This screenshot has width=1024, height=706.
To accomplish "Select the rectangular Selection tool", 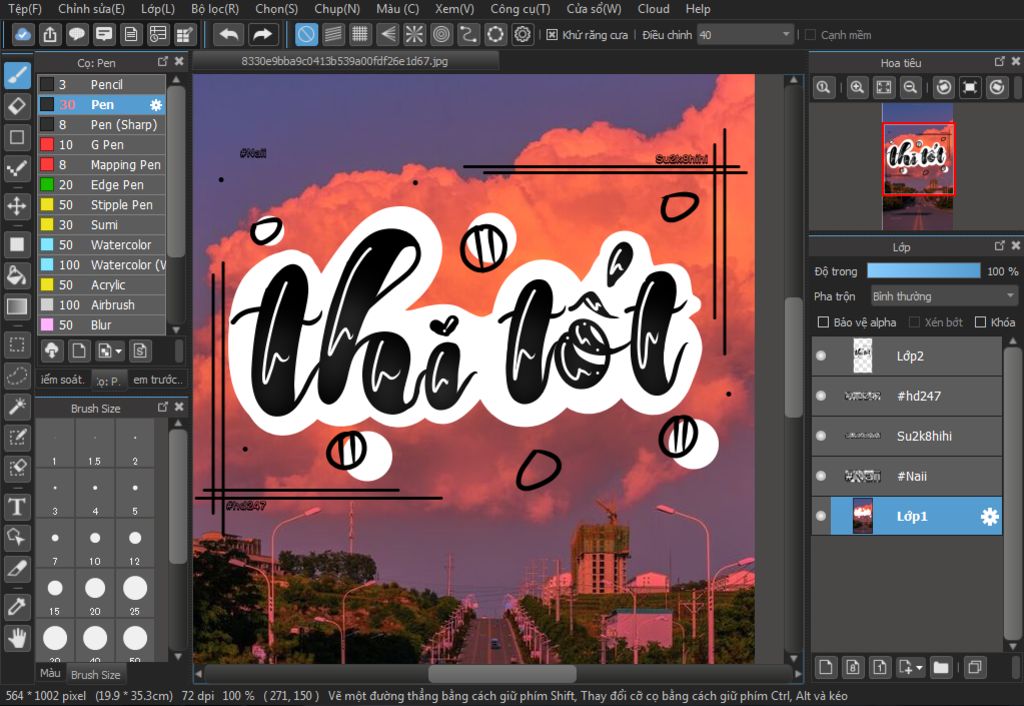I will point(17,345).
